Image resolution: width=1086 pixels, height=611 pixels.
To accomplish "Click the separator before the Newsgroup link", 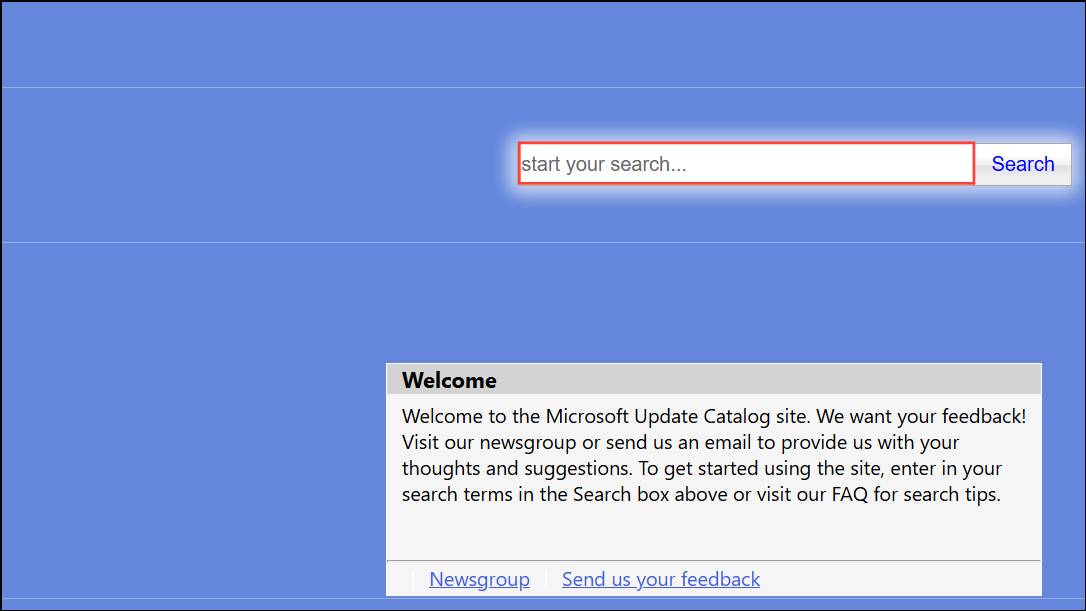I will (x=413, y=580).
